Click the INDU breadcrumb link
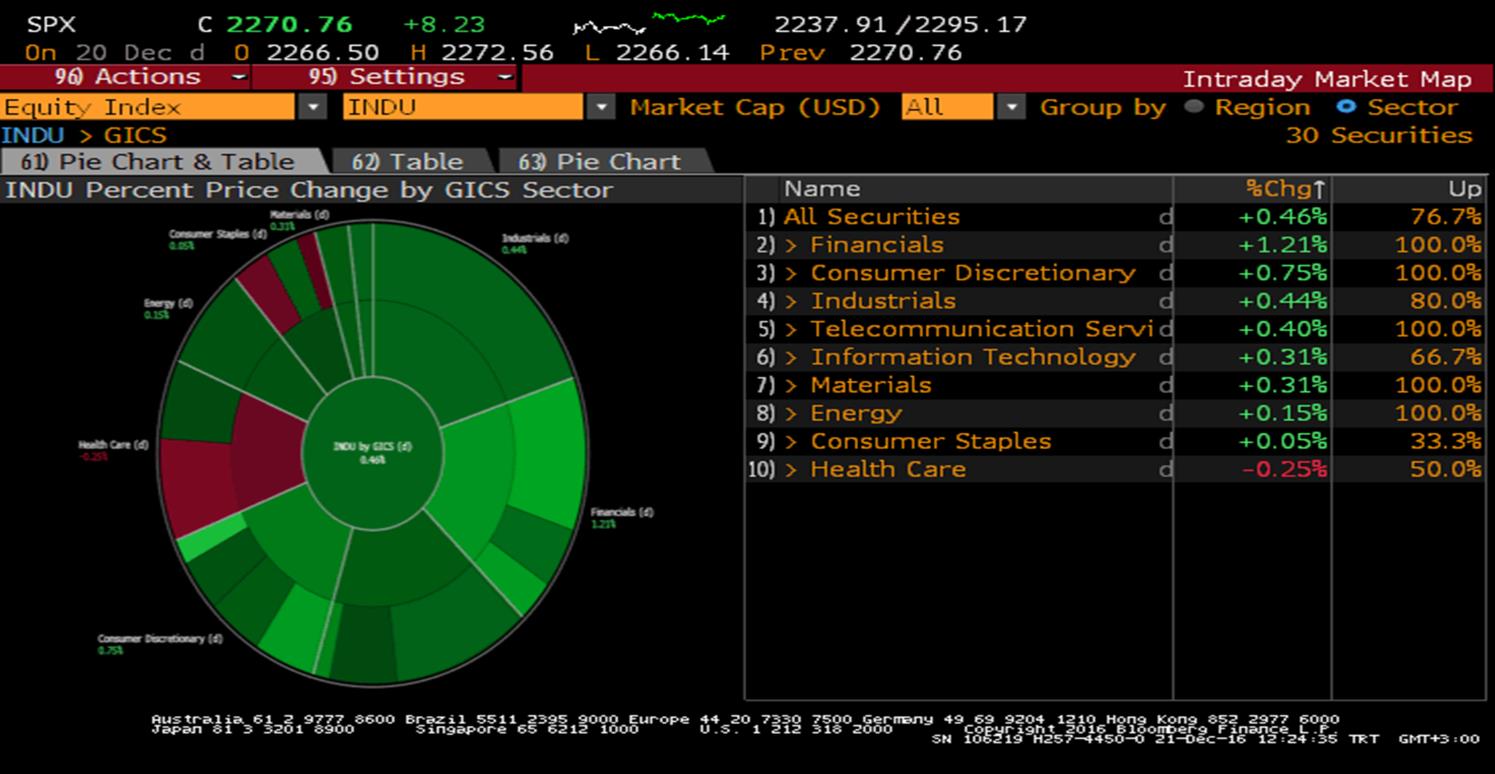The image size is (1495, 774). click(33, 135)
